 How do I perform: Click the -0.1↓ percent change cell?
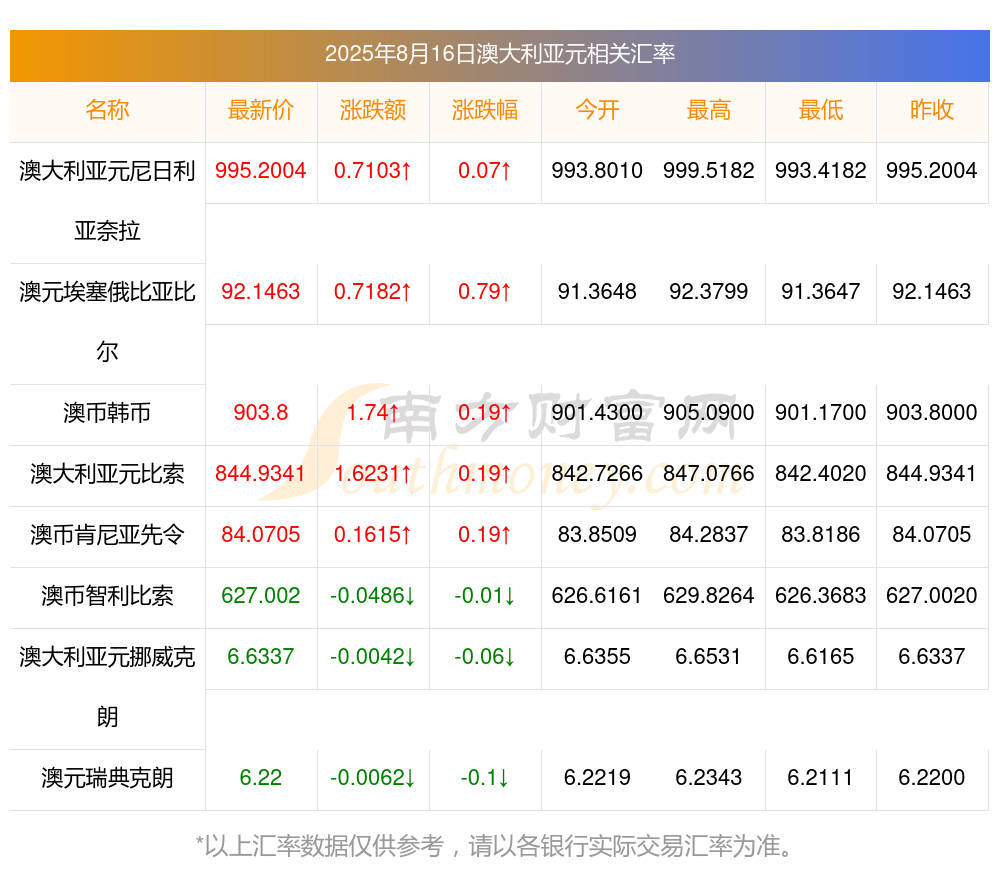485,778
